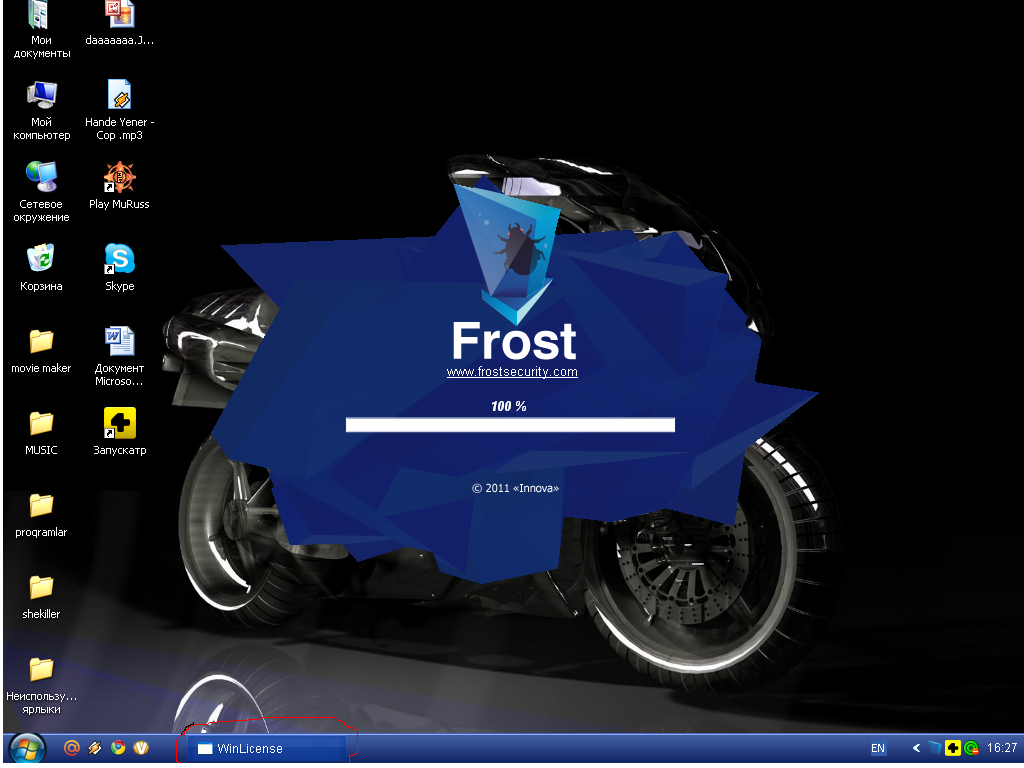Click the green Mail.ru Agent tray icon

point(971,748)
